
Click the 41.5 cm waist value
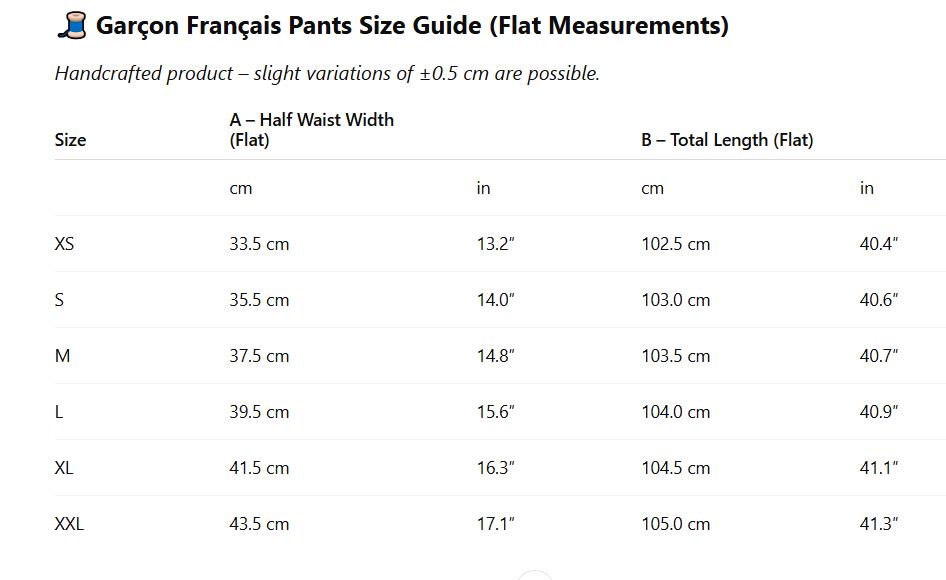[x=259, y=468]
